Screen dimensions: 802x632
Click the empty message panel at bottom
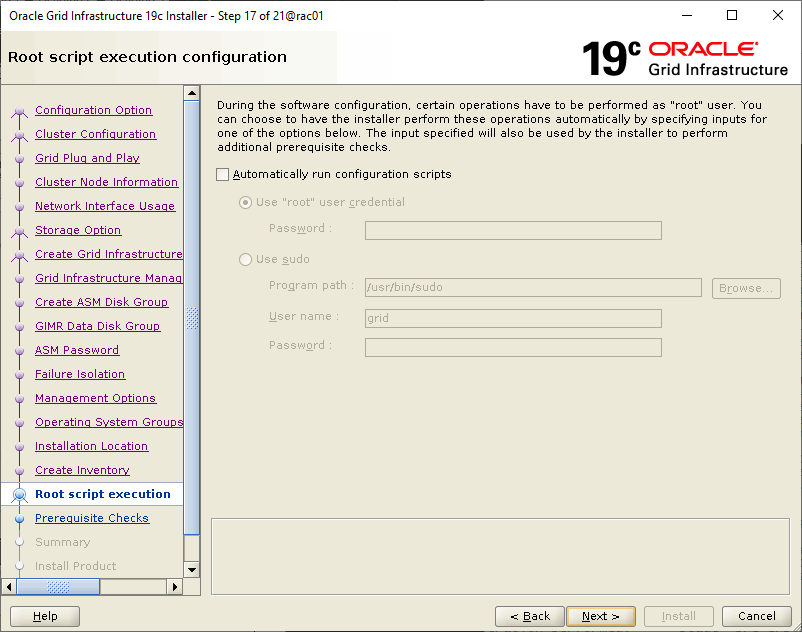pyautogui.click(x=500, y=557)
